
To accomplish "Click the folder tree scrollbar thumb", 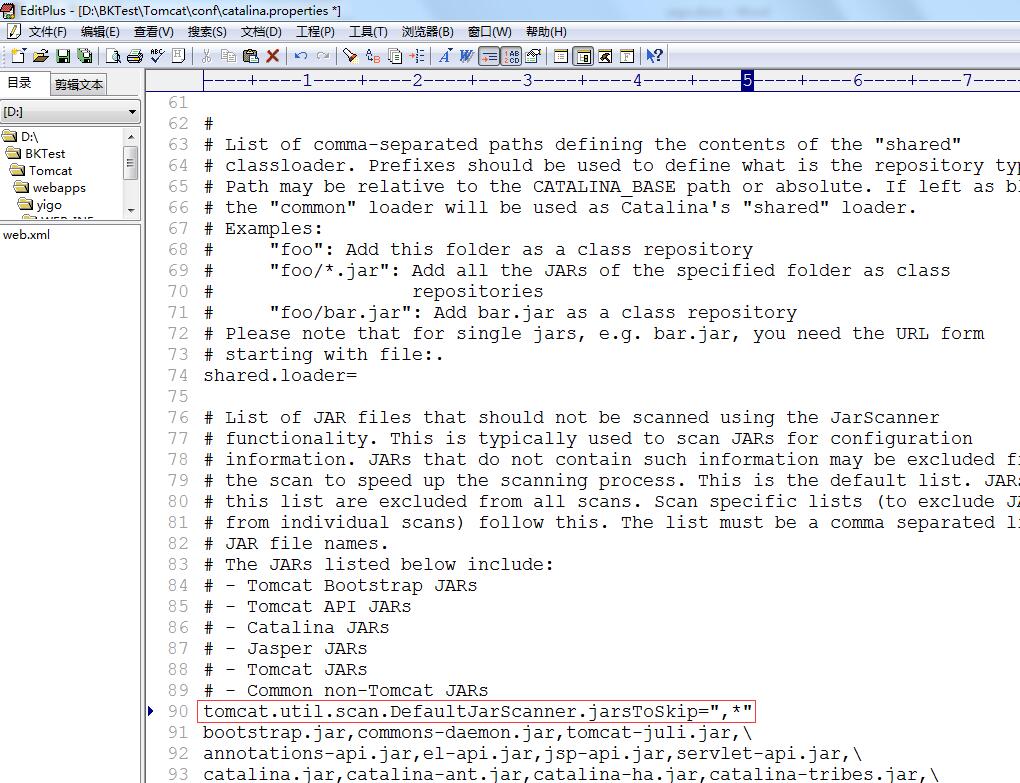I will (131, 162).
